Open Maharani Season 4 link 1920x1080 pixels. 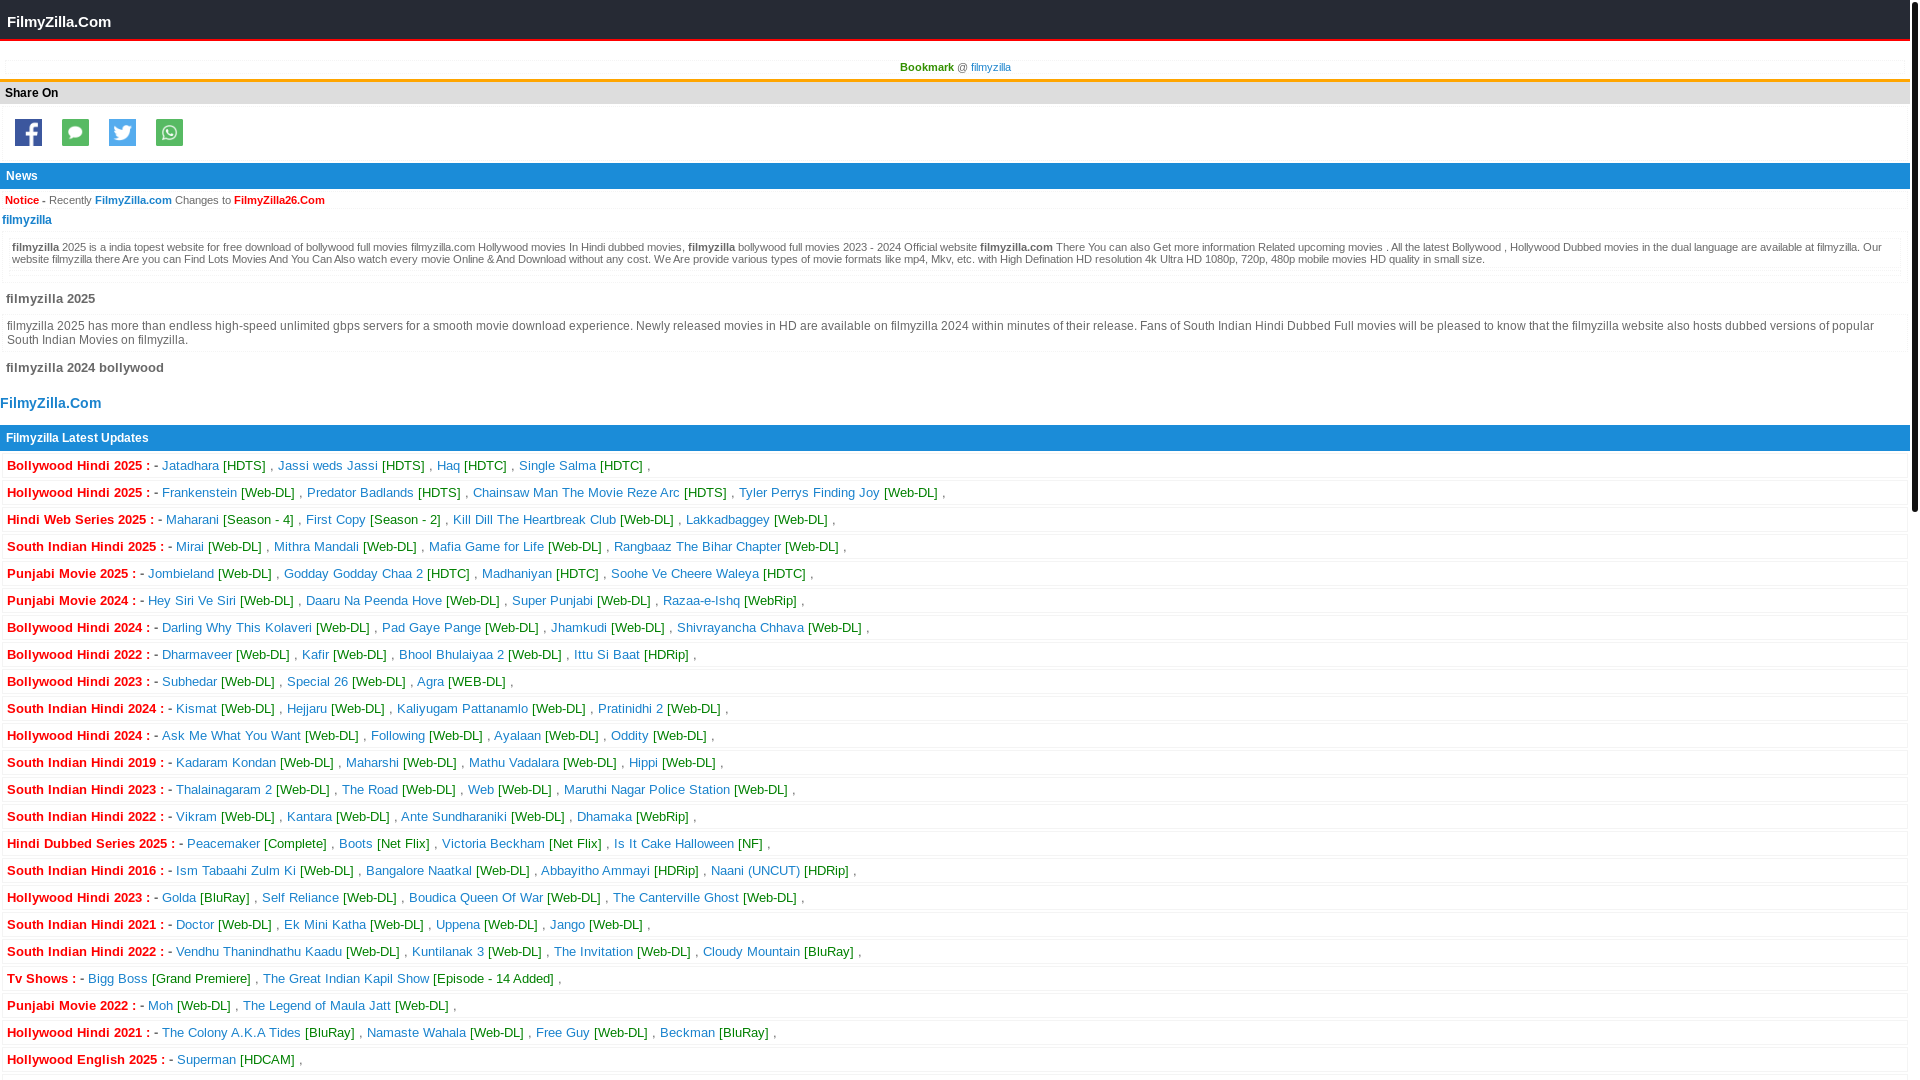click(x=192, y=520)
